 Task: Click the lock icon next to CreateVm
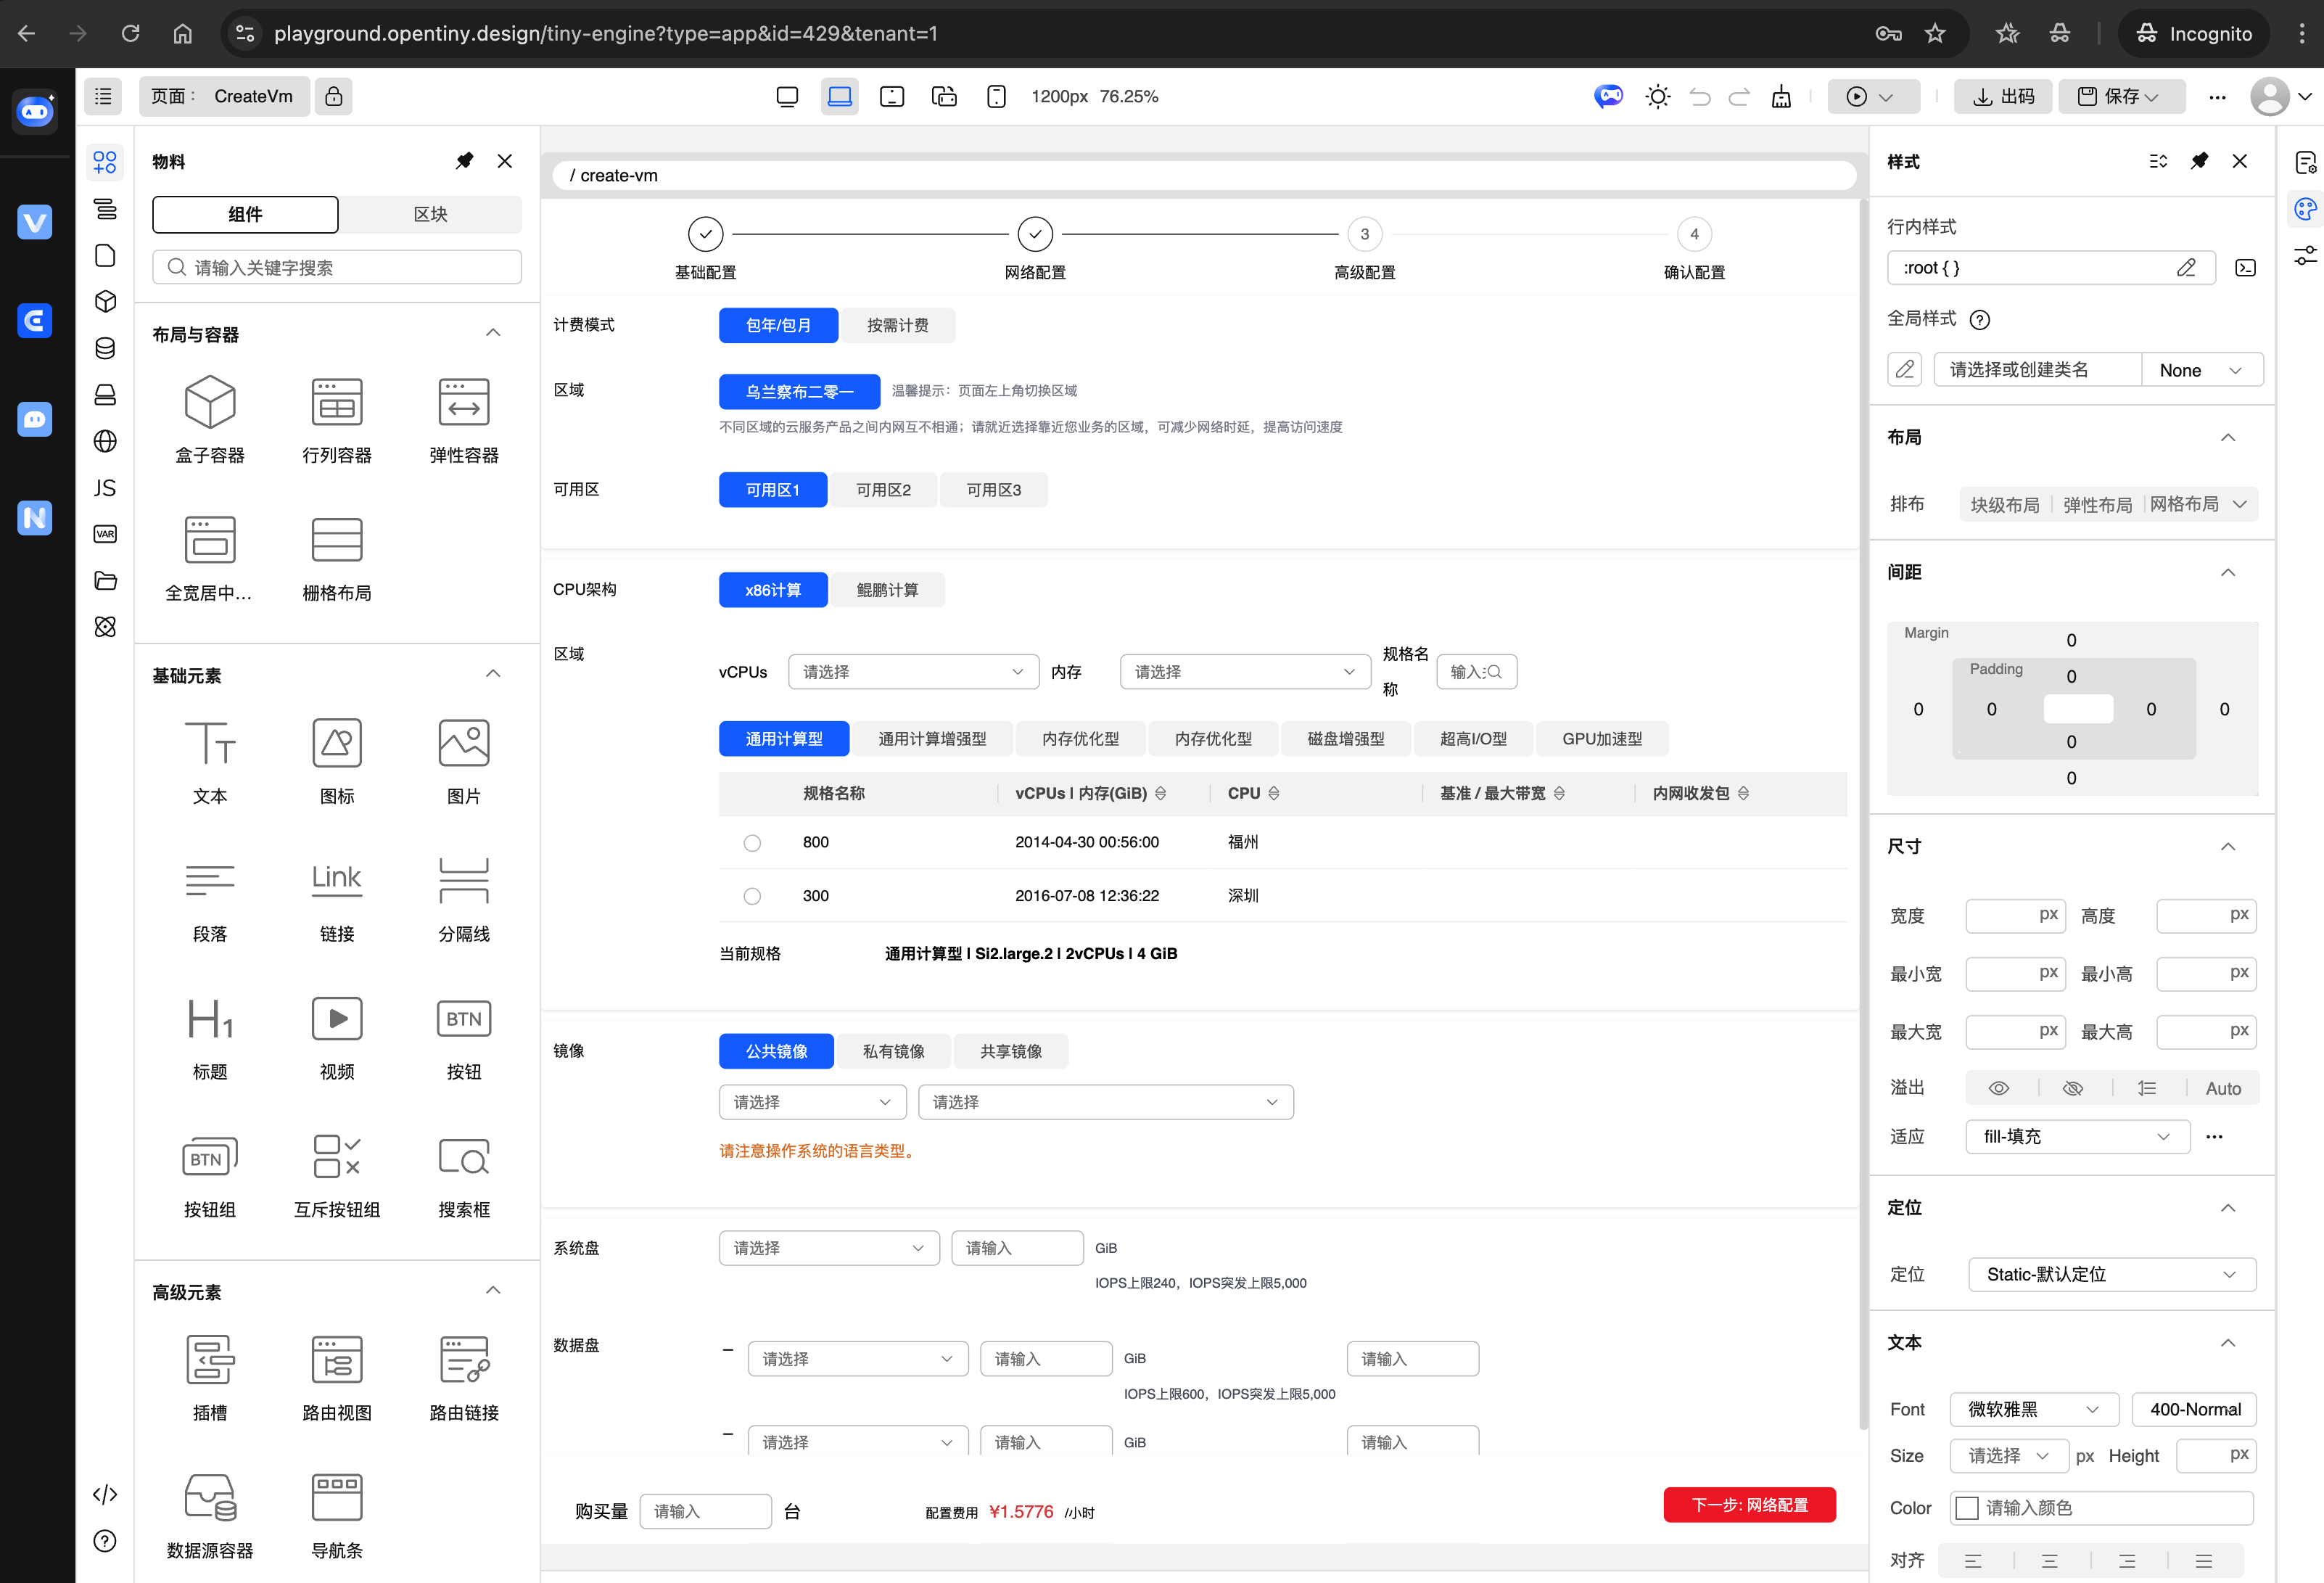click(334, 96)
